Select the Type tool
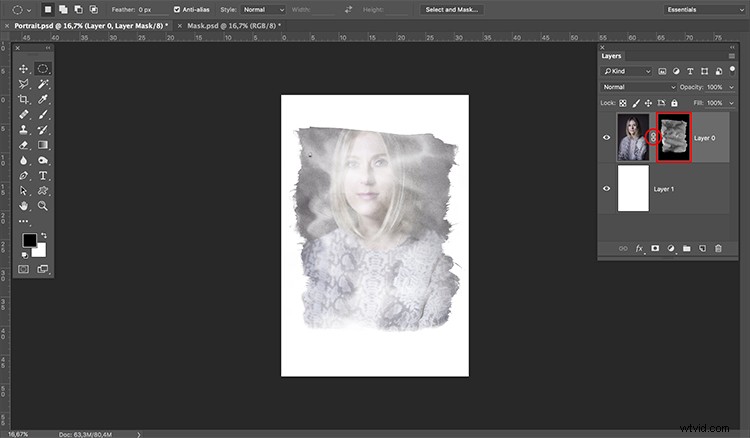 pos(43,175)
